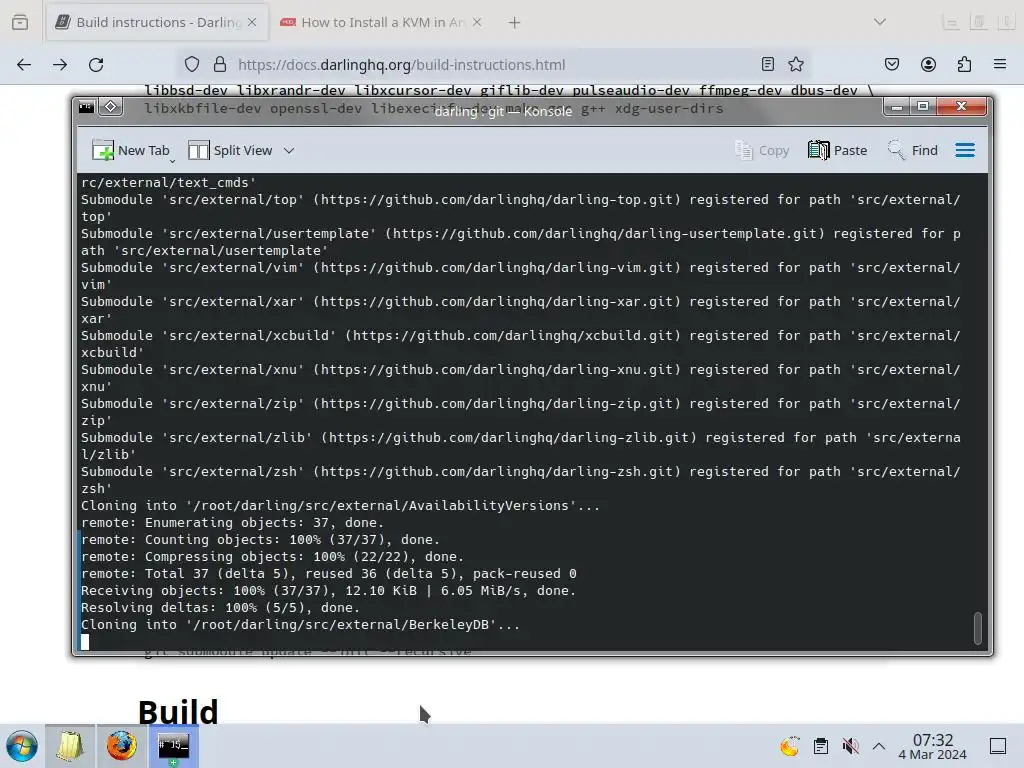
Task: Click the Build heading on the page
Action: point(178,711)
